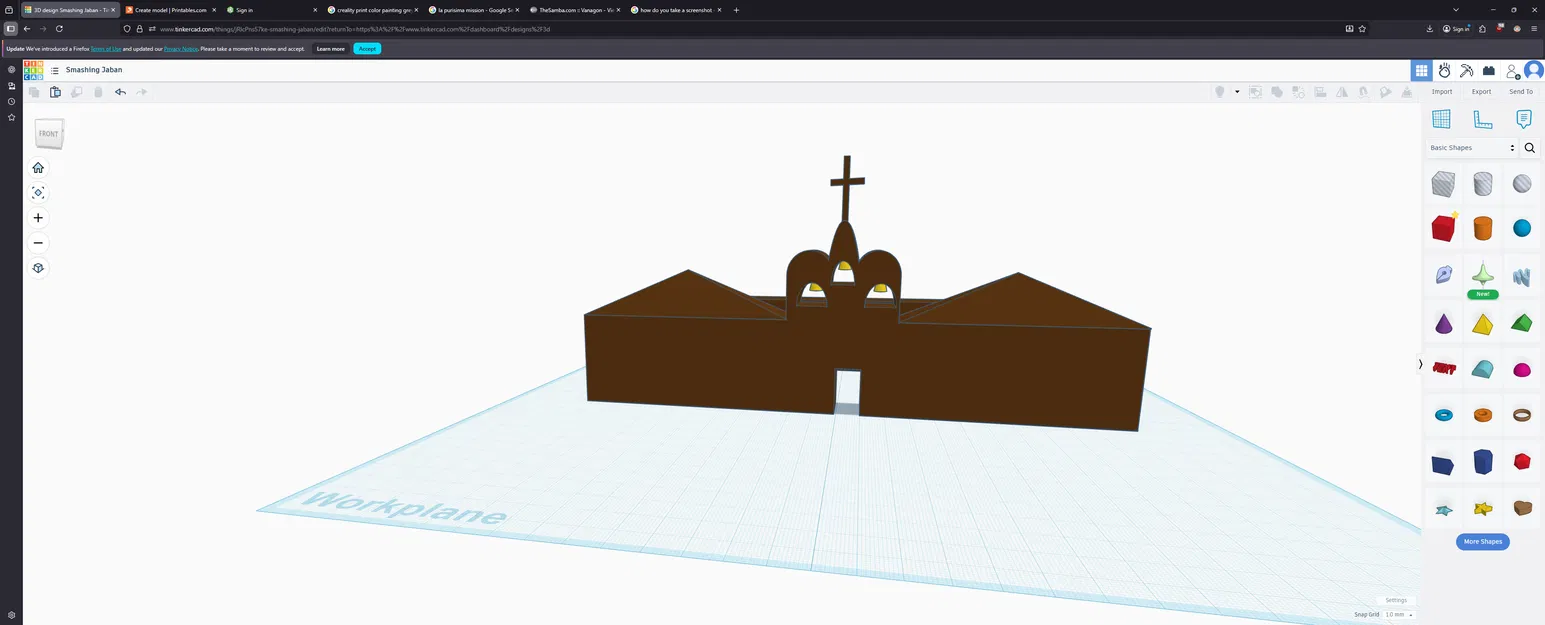Viewport: 1545px width, 625px height.
Task: Click the Fit all in view icon
Action: (x=38, y=193)
